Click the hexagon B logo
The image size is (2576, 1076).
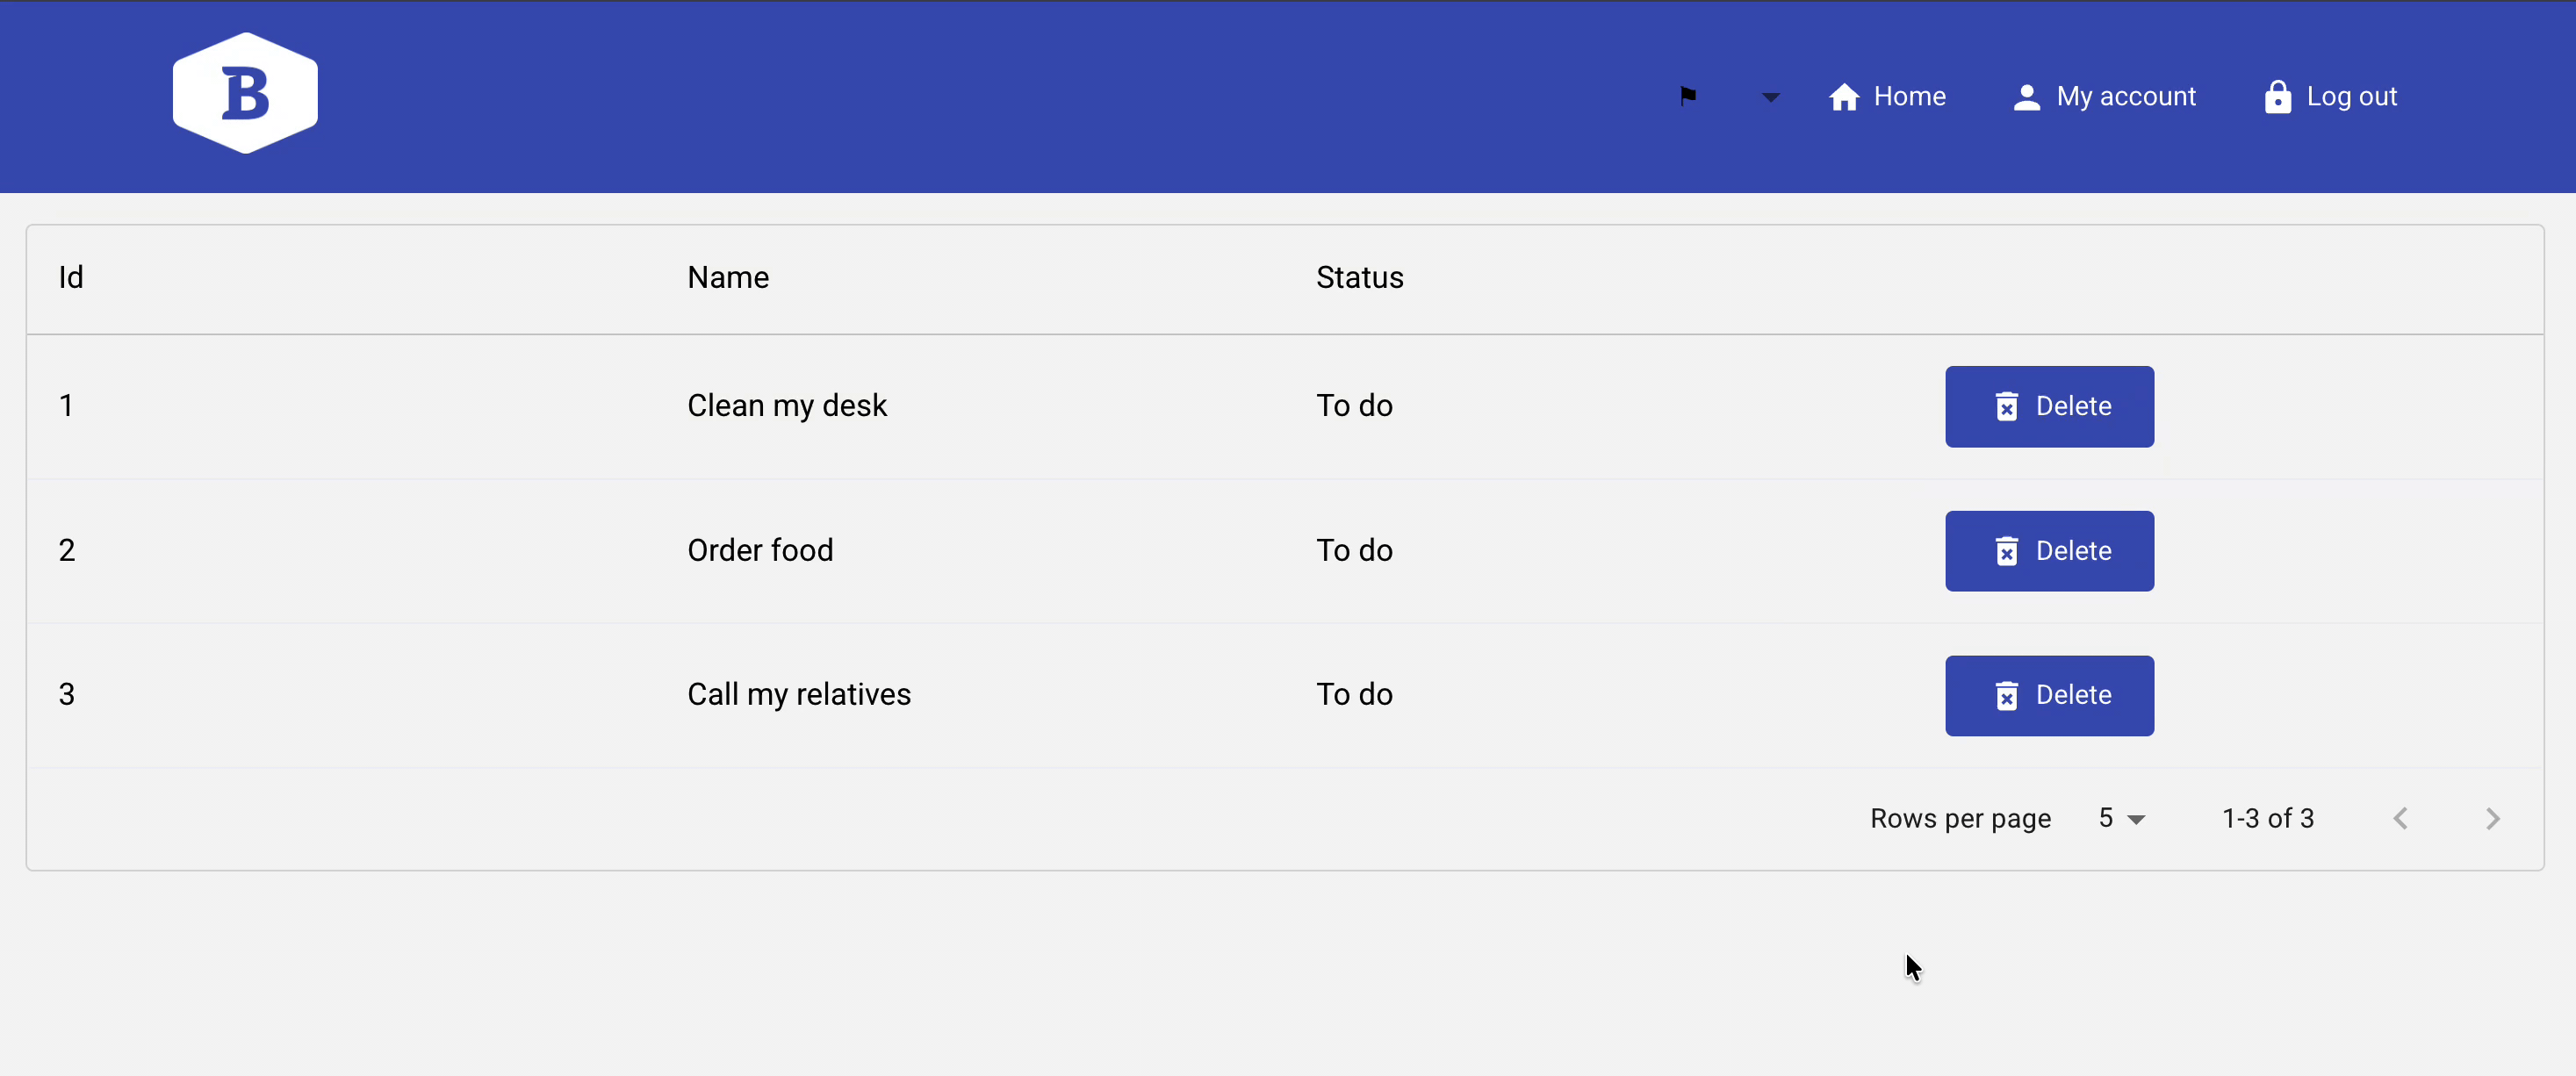245,93
